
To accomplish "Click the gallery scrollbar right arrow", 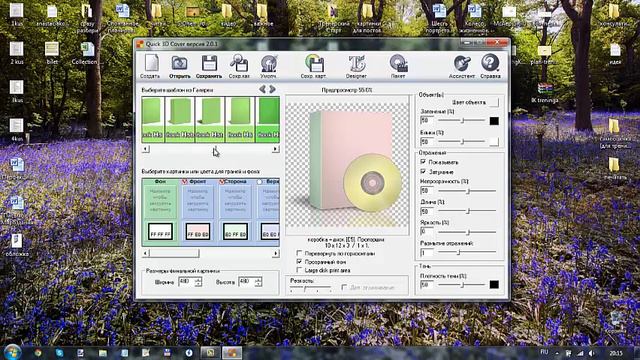I will 276,149.
